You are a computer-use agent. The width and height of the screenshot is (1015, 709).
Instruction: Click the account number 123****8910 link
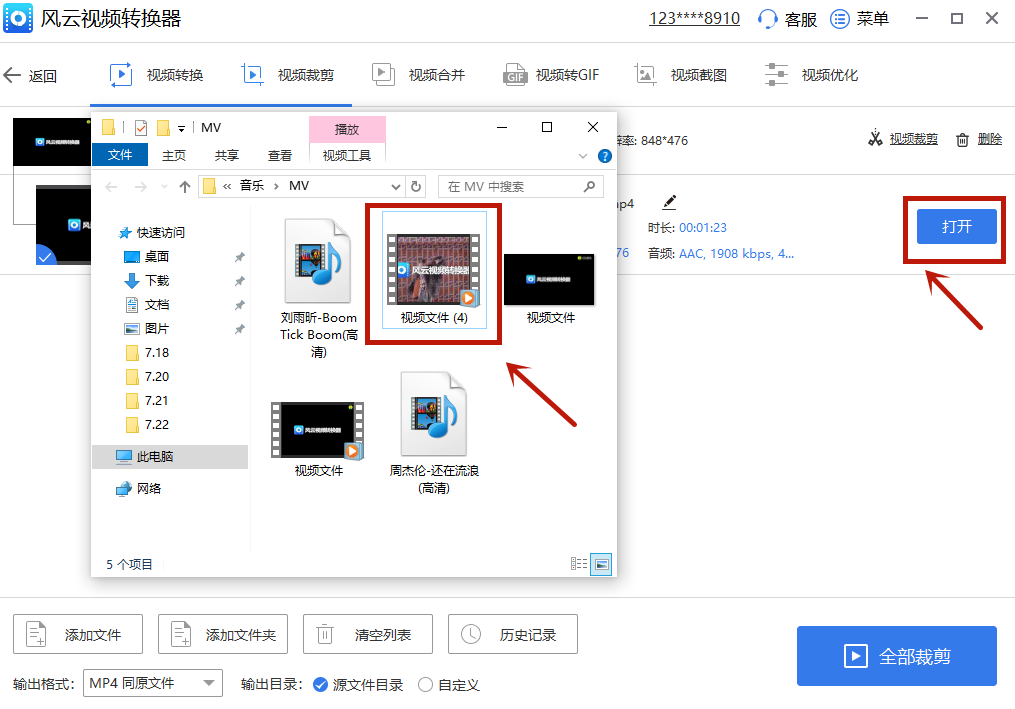694,19
